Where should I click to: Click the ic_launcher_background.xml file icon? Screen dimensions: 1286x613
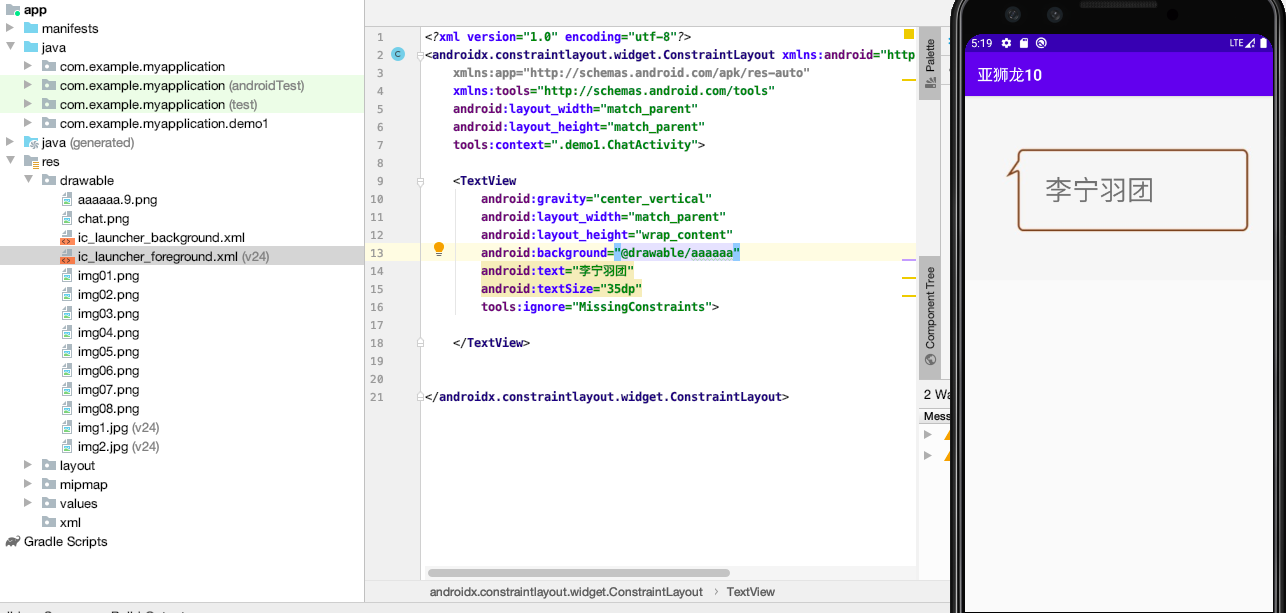coord(67,238)
